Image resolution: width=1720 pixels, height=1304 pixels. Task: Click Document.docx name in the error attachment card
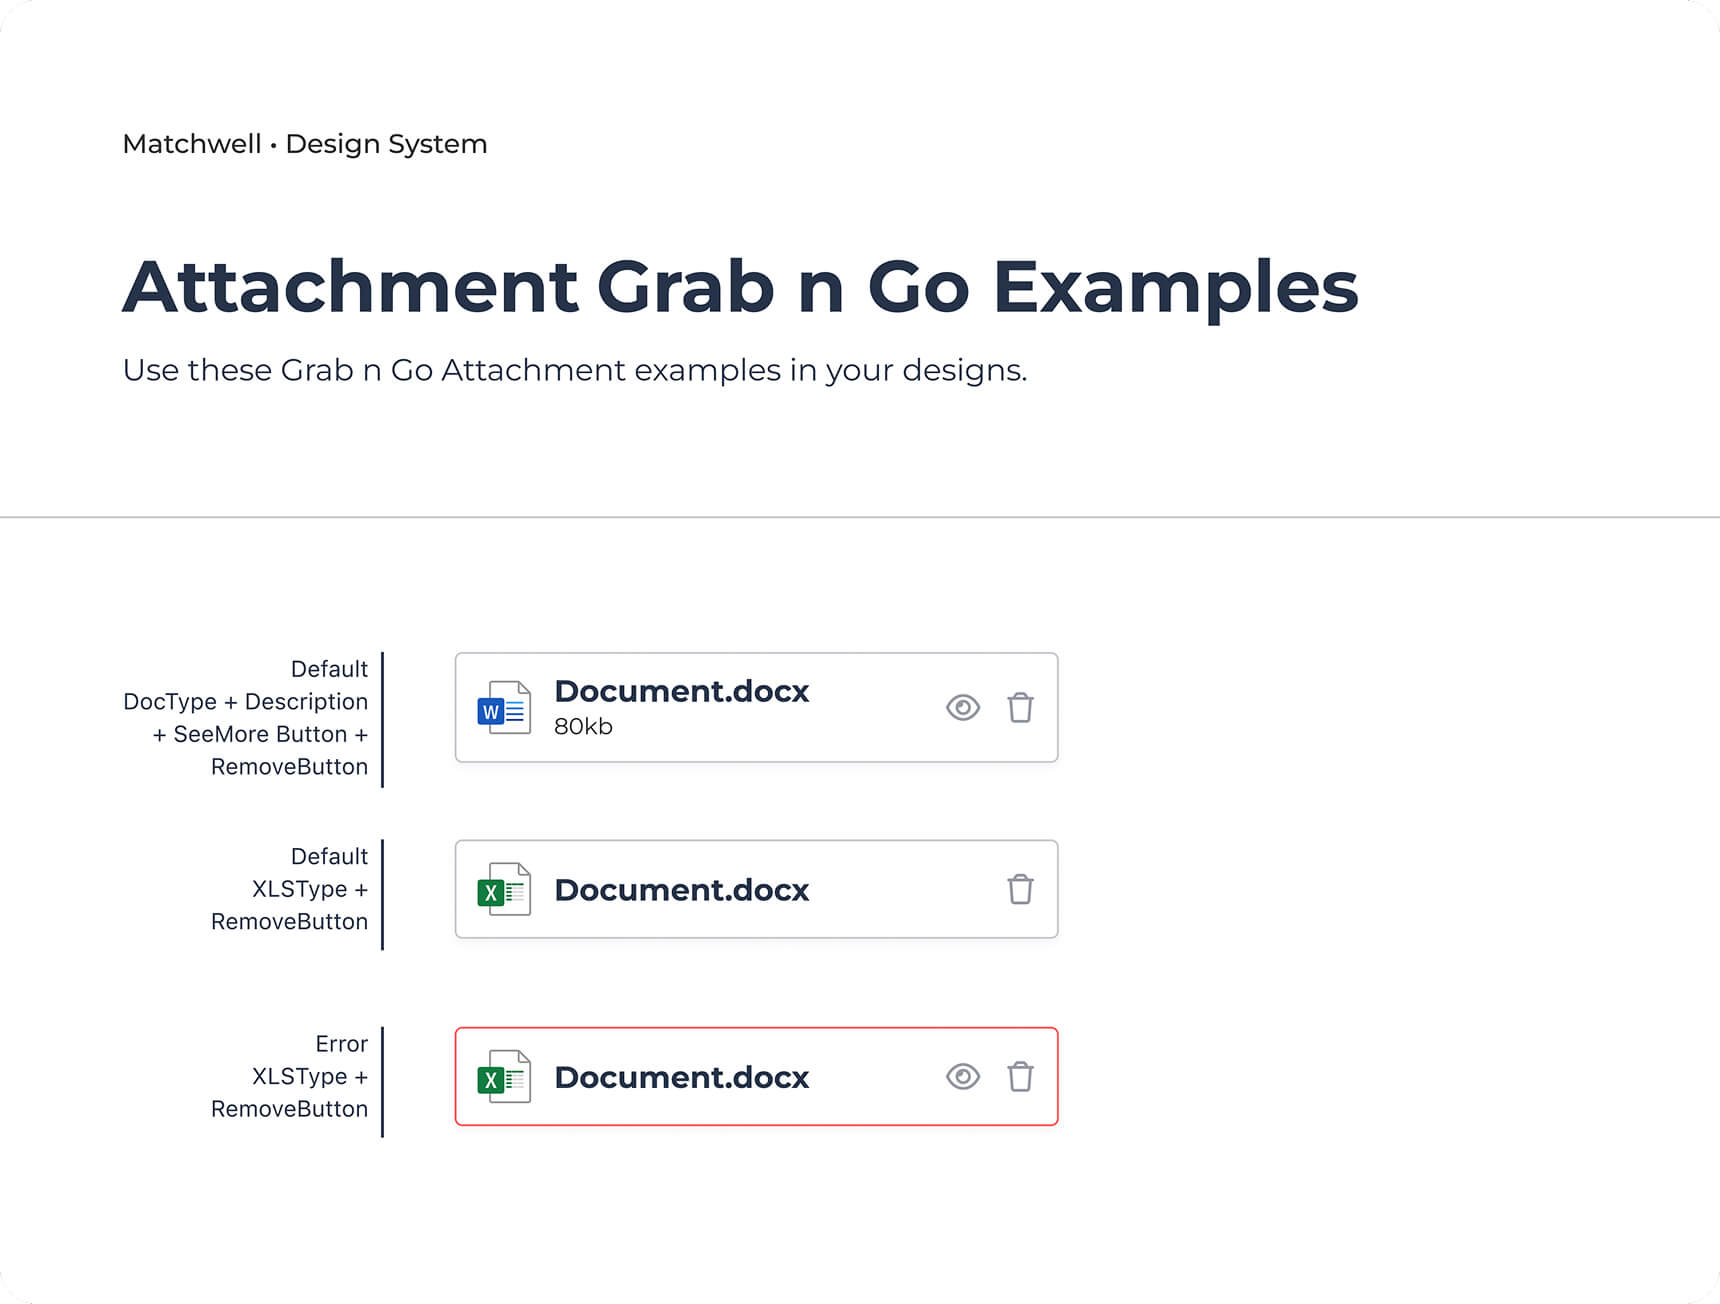(681, 1077)
